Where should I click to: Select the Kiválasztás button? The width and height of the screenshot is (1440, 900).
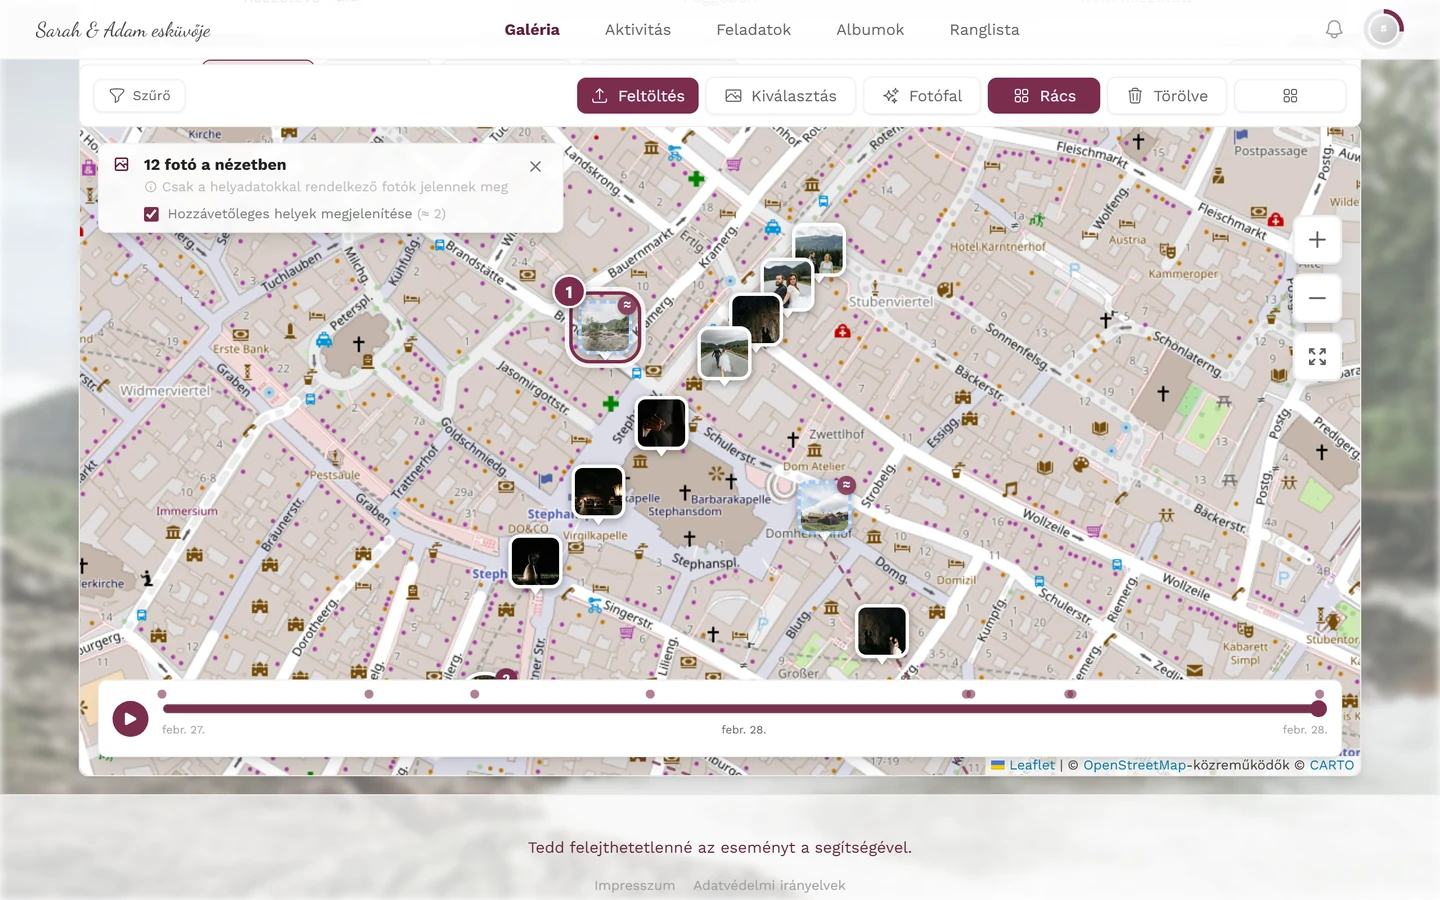click(x=781, y=96)
